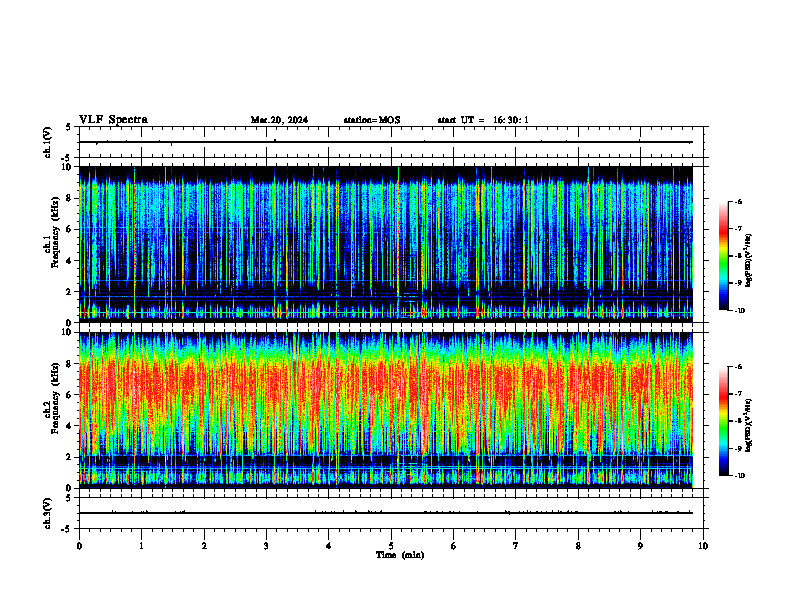Image resolution: width=792 pixels, height=612 pixels.
Task: Select the date text "Mar.20, 2024"
Action: (279, 120)
